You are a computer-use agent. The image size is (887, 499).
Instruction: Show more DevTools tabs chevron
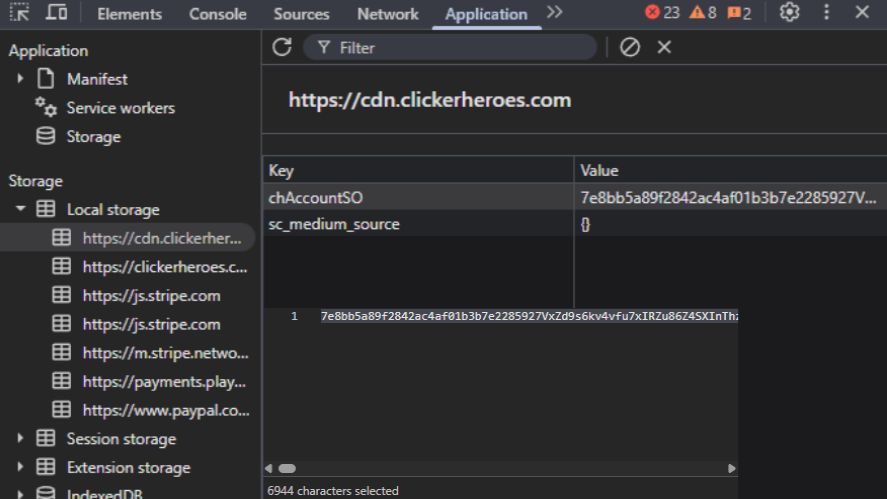[555, 12]
